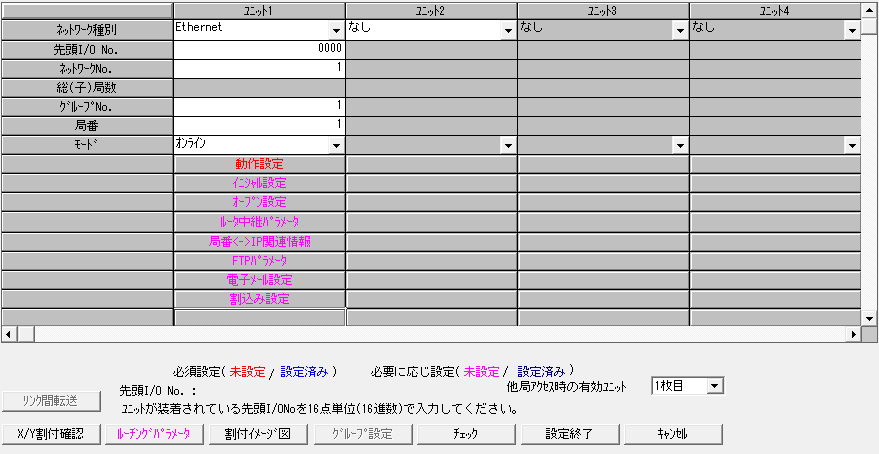Expand the Unit 1 mode オンライン dropdown
The width and height of the screenshot is (879, 454).
(335, 145)
